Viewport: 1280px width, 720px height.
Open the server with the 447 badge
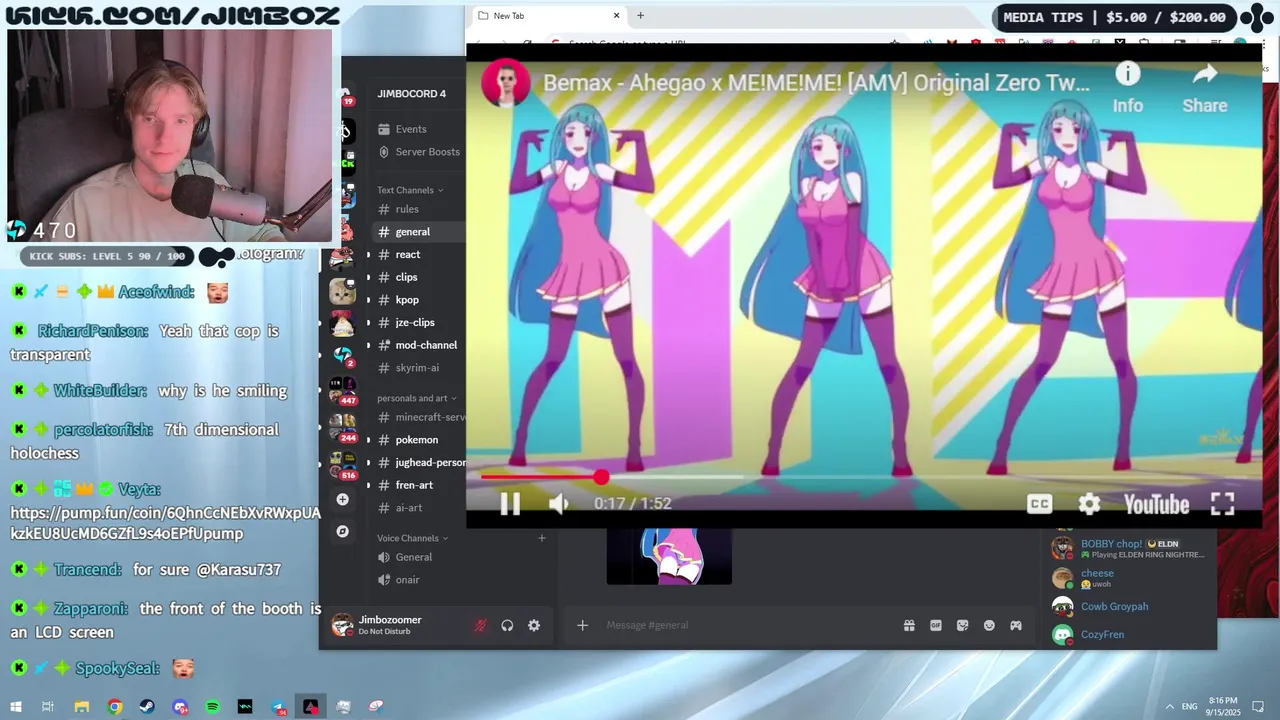click(x=343, y=390)
